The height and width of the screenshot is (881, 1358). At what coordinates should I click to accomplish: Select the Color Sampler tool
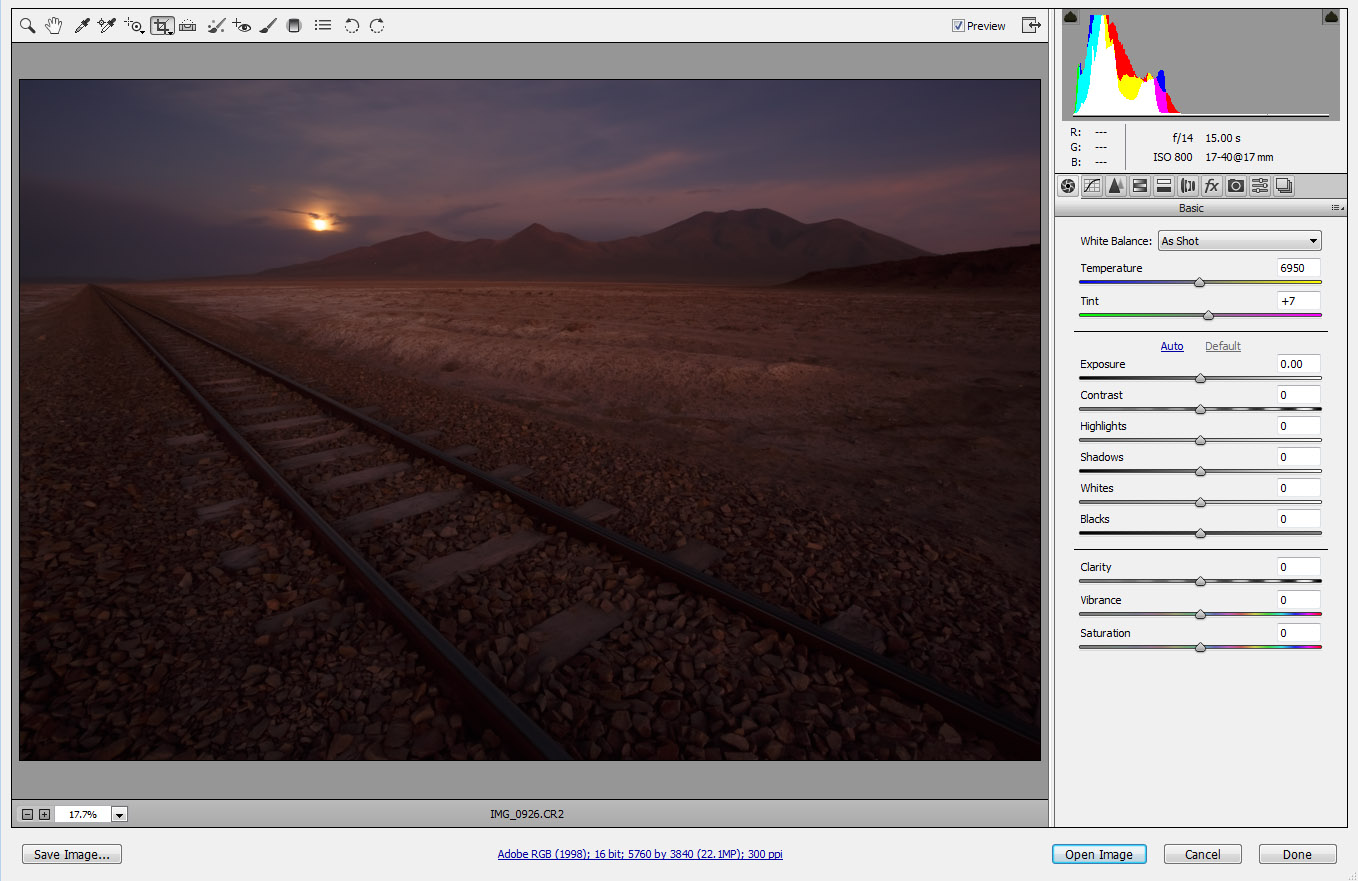pyautogui.click(x=107, y=26)
